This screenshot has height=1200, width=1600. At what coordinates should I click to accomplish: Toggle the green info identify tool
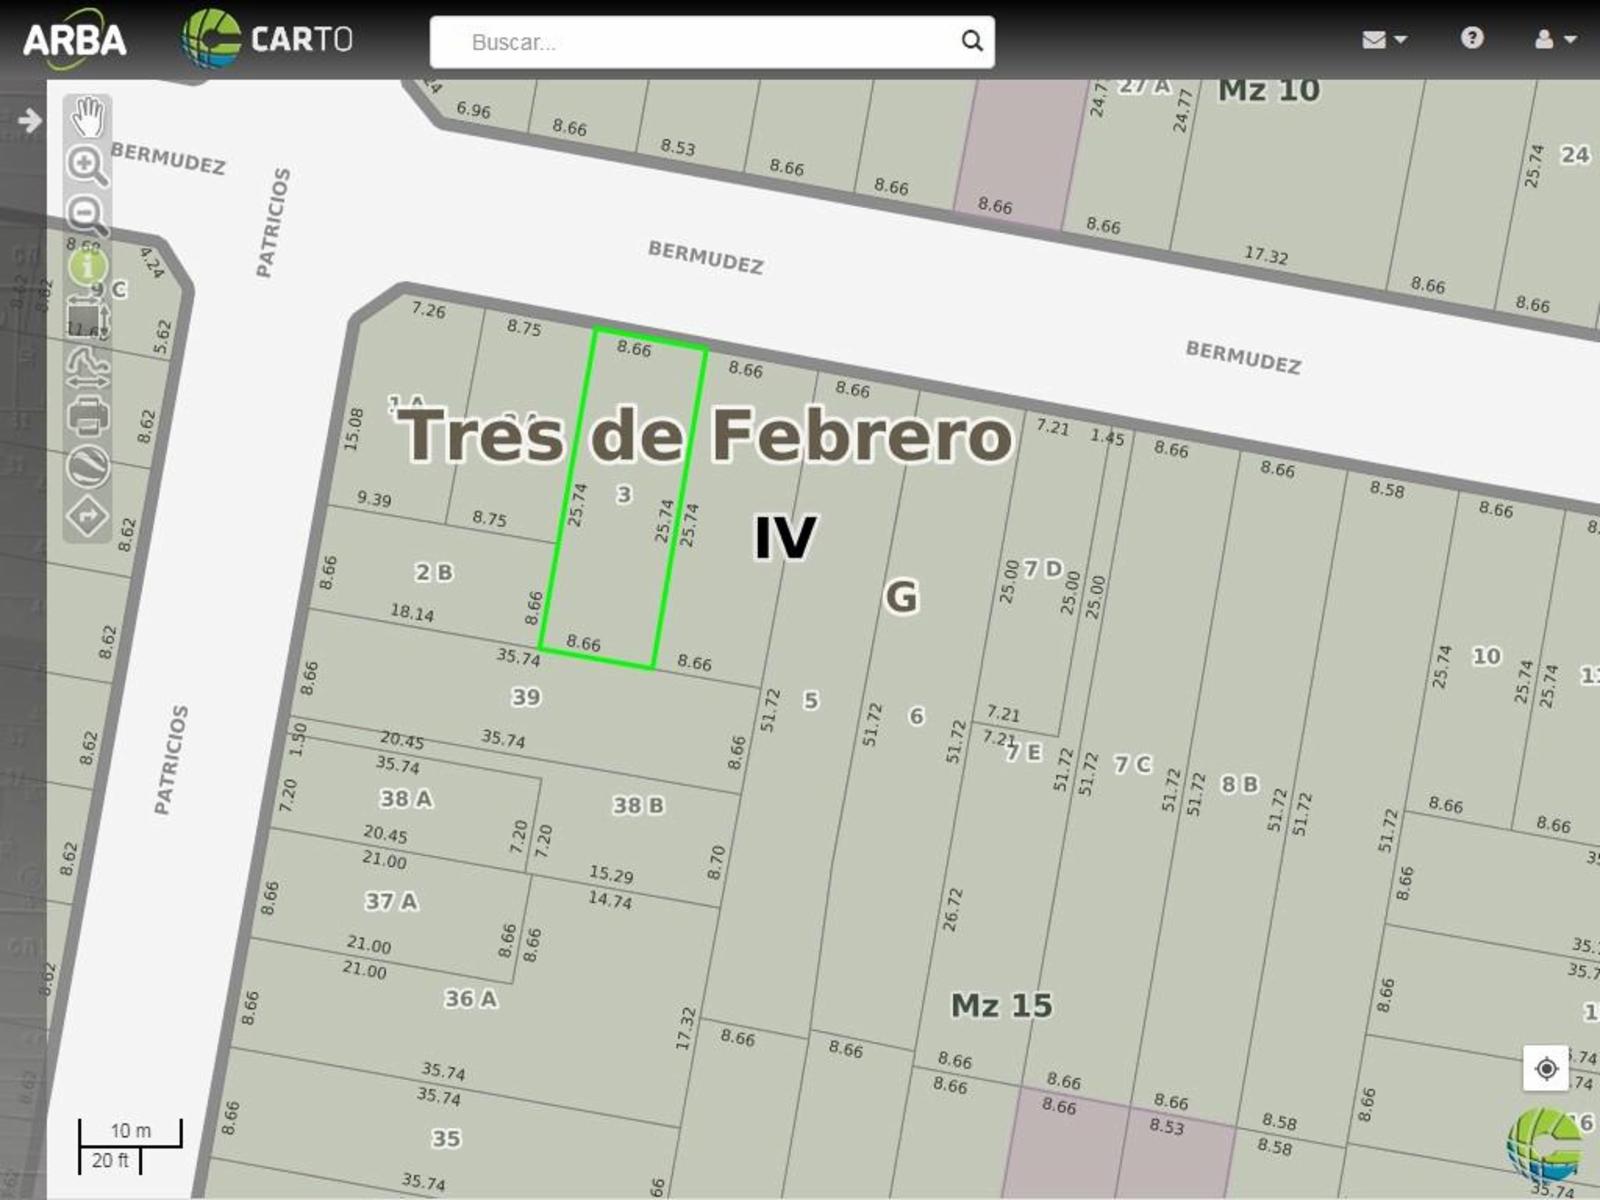click(x=88, y=266)
